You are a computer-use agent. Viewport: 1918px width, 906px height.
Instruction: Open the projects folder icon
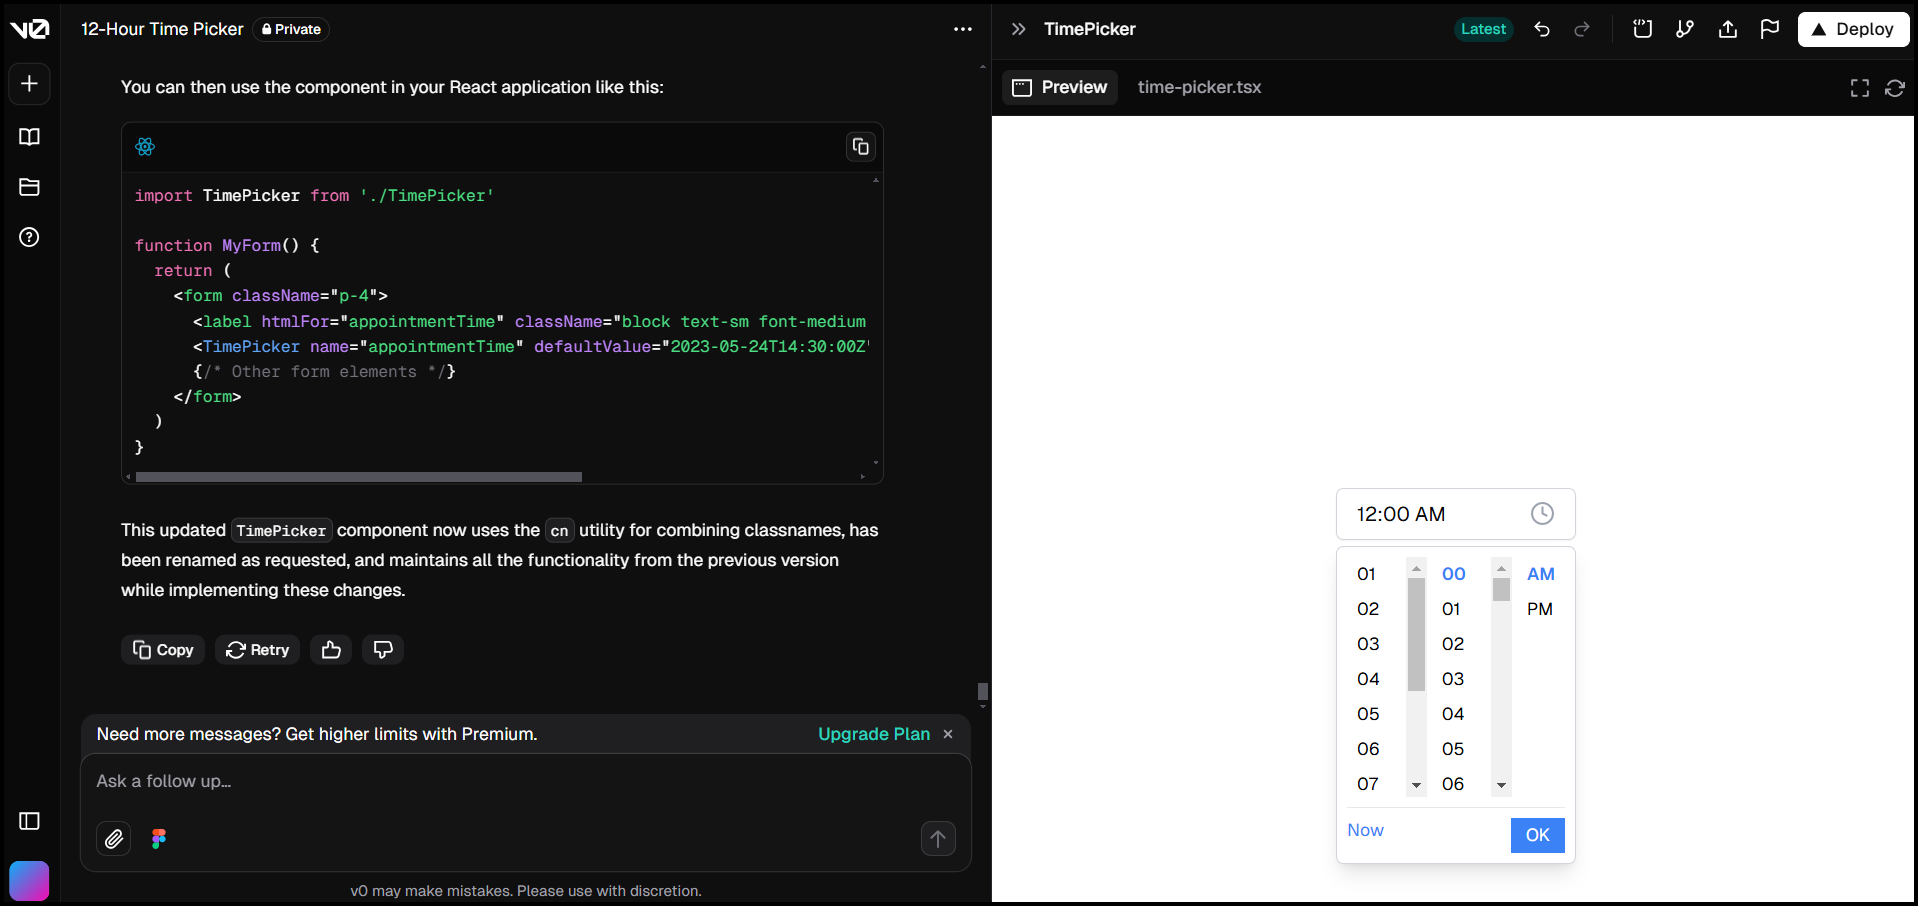click(29, 187)
